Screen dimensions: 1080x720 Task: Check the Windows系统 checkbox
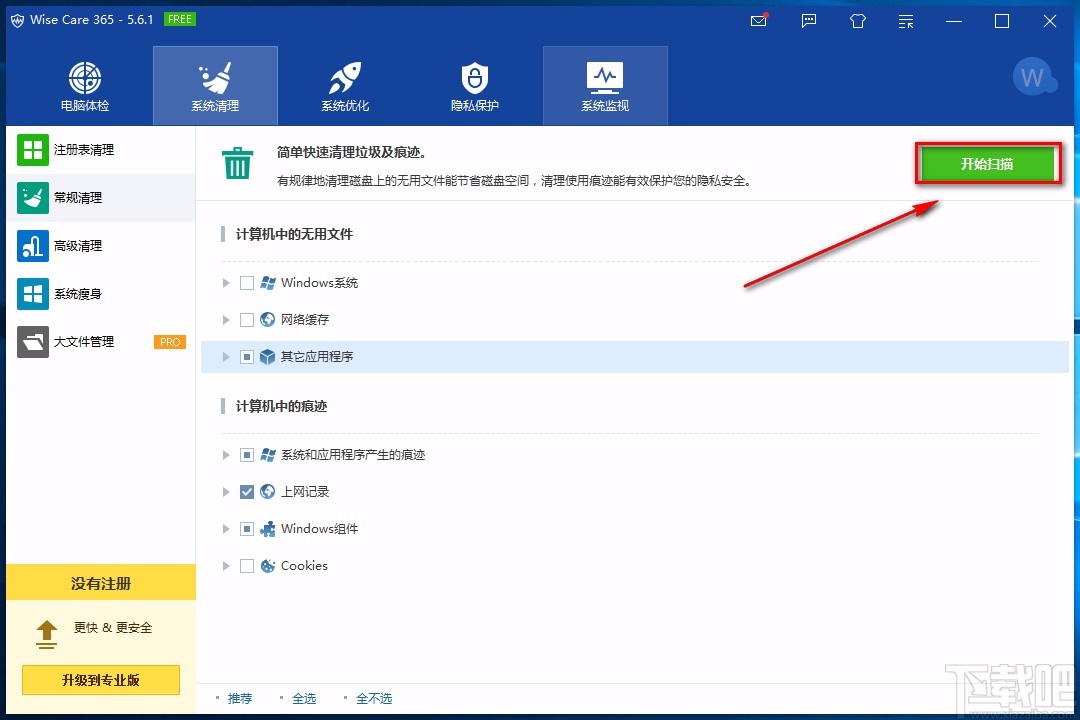[247, 283]
